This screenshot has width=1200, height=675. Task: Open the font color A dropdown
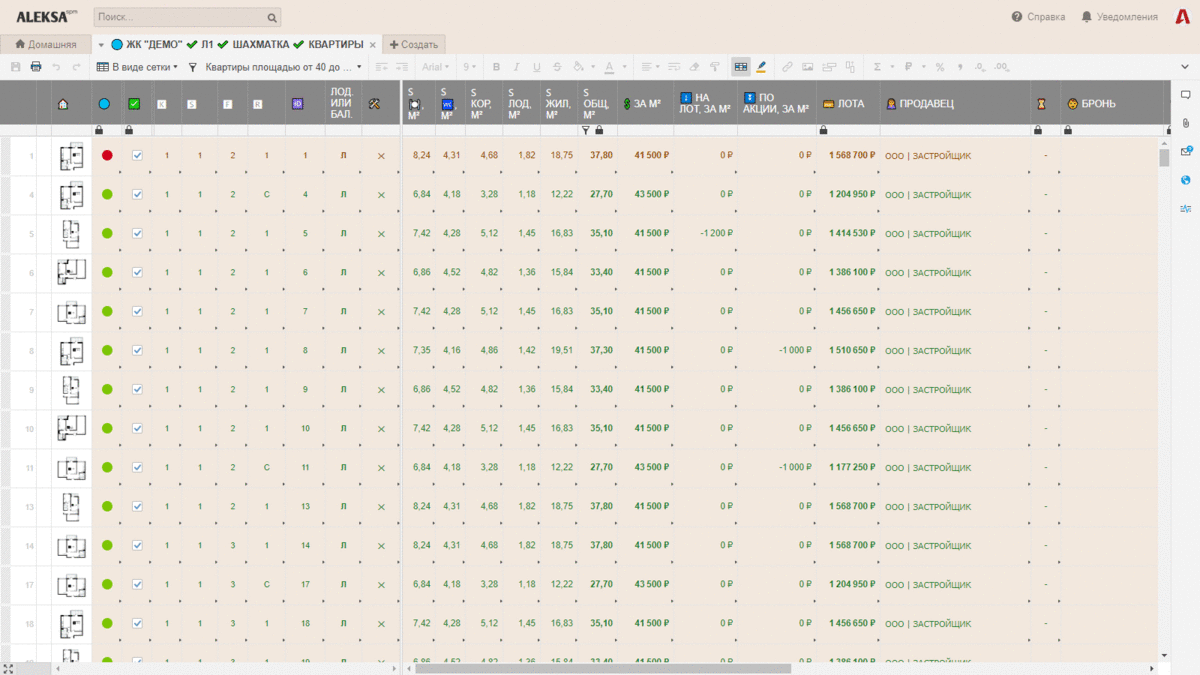614,67
